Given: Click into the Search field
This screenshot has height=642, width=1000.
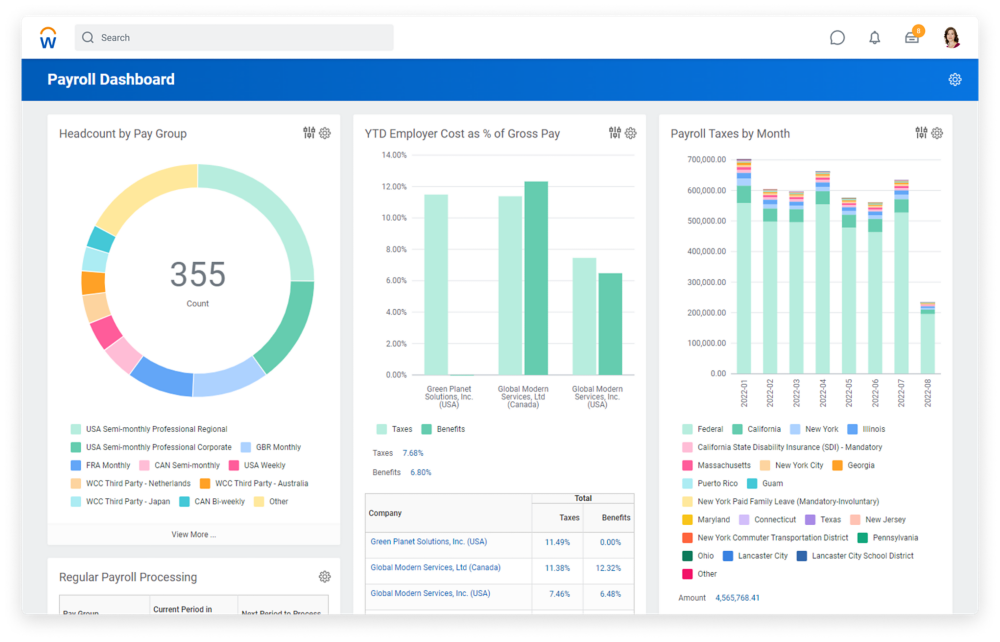Looking at the screenshot, I should coord(234,38).
